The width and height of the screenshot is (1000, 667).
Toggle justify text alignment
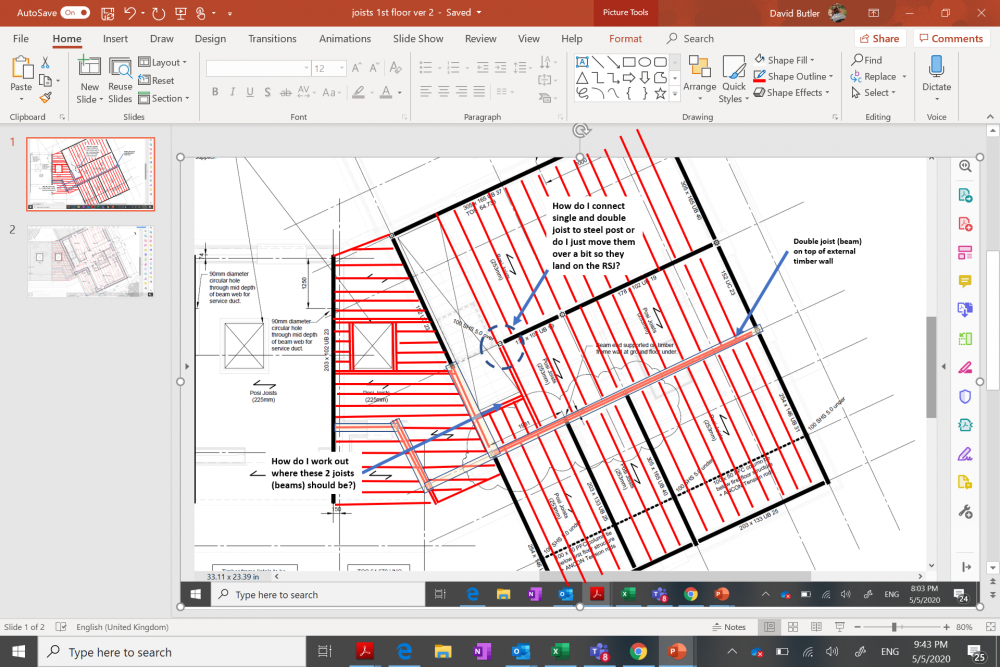pos(479,92)
